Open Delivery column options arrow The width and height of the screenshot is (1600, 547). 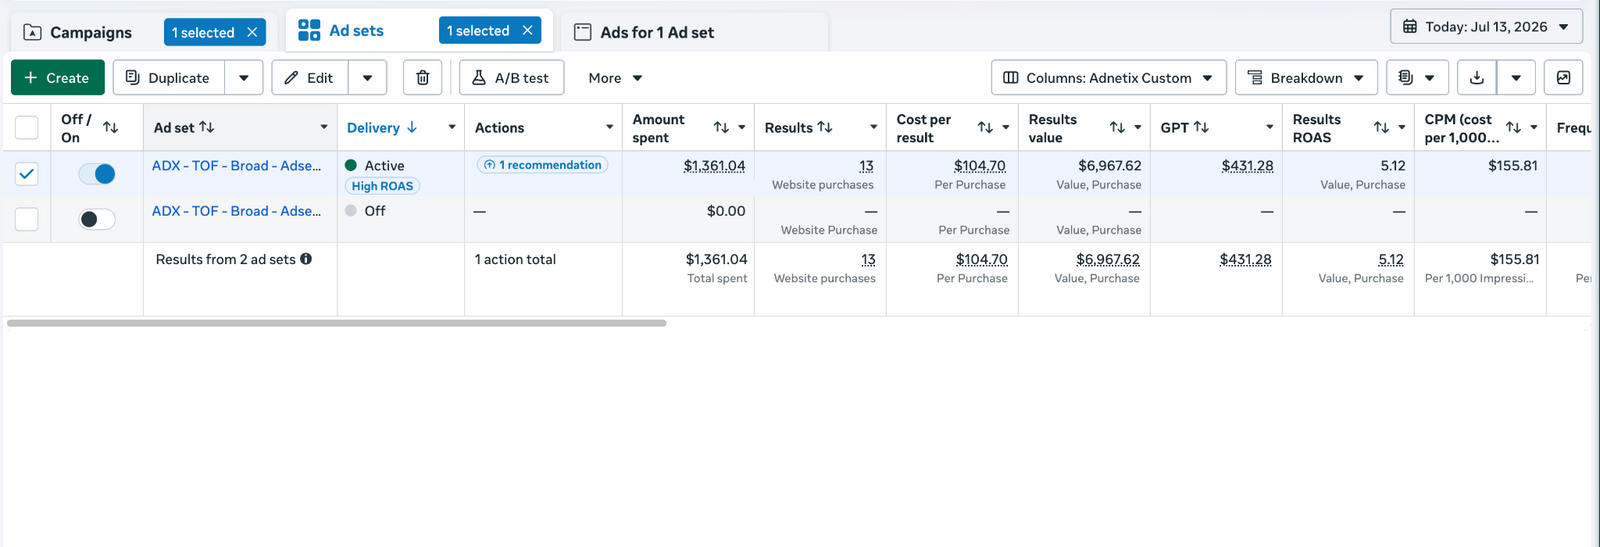pyautogui.click(x=452, y=127)
